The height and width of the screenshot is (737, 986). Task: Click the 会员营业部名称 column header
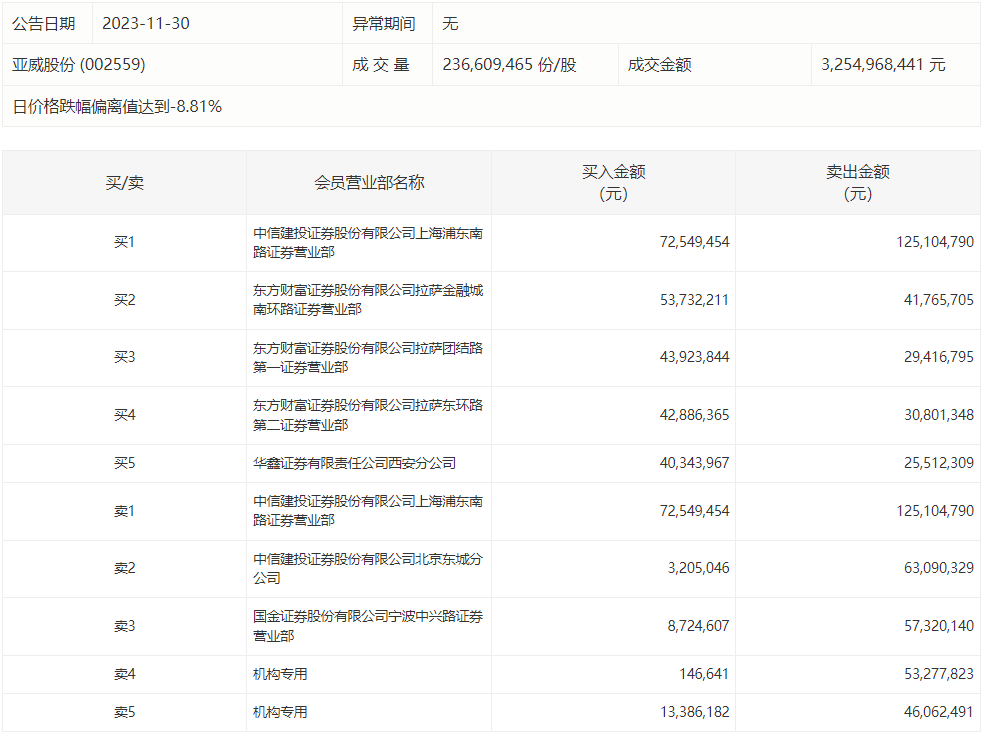[x=369, y=183]
